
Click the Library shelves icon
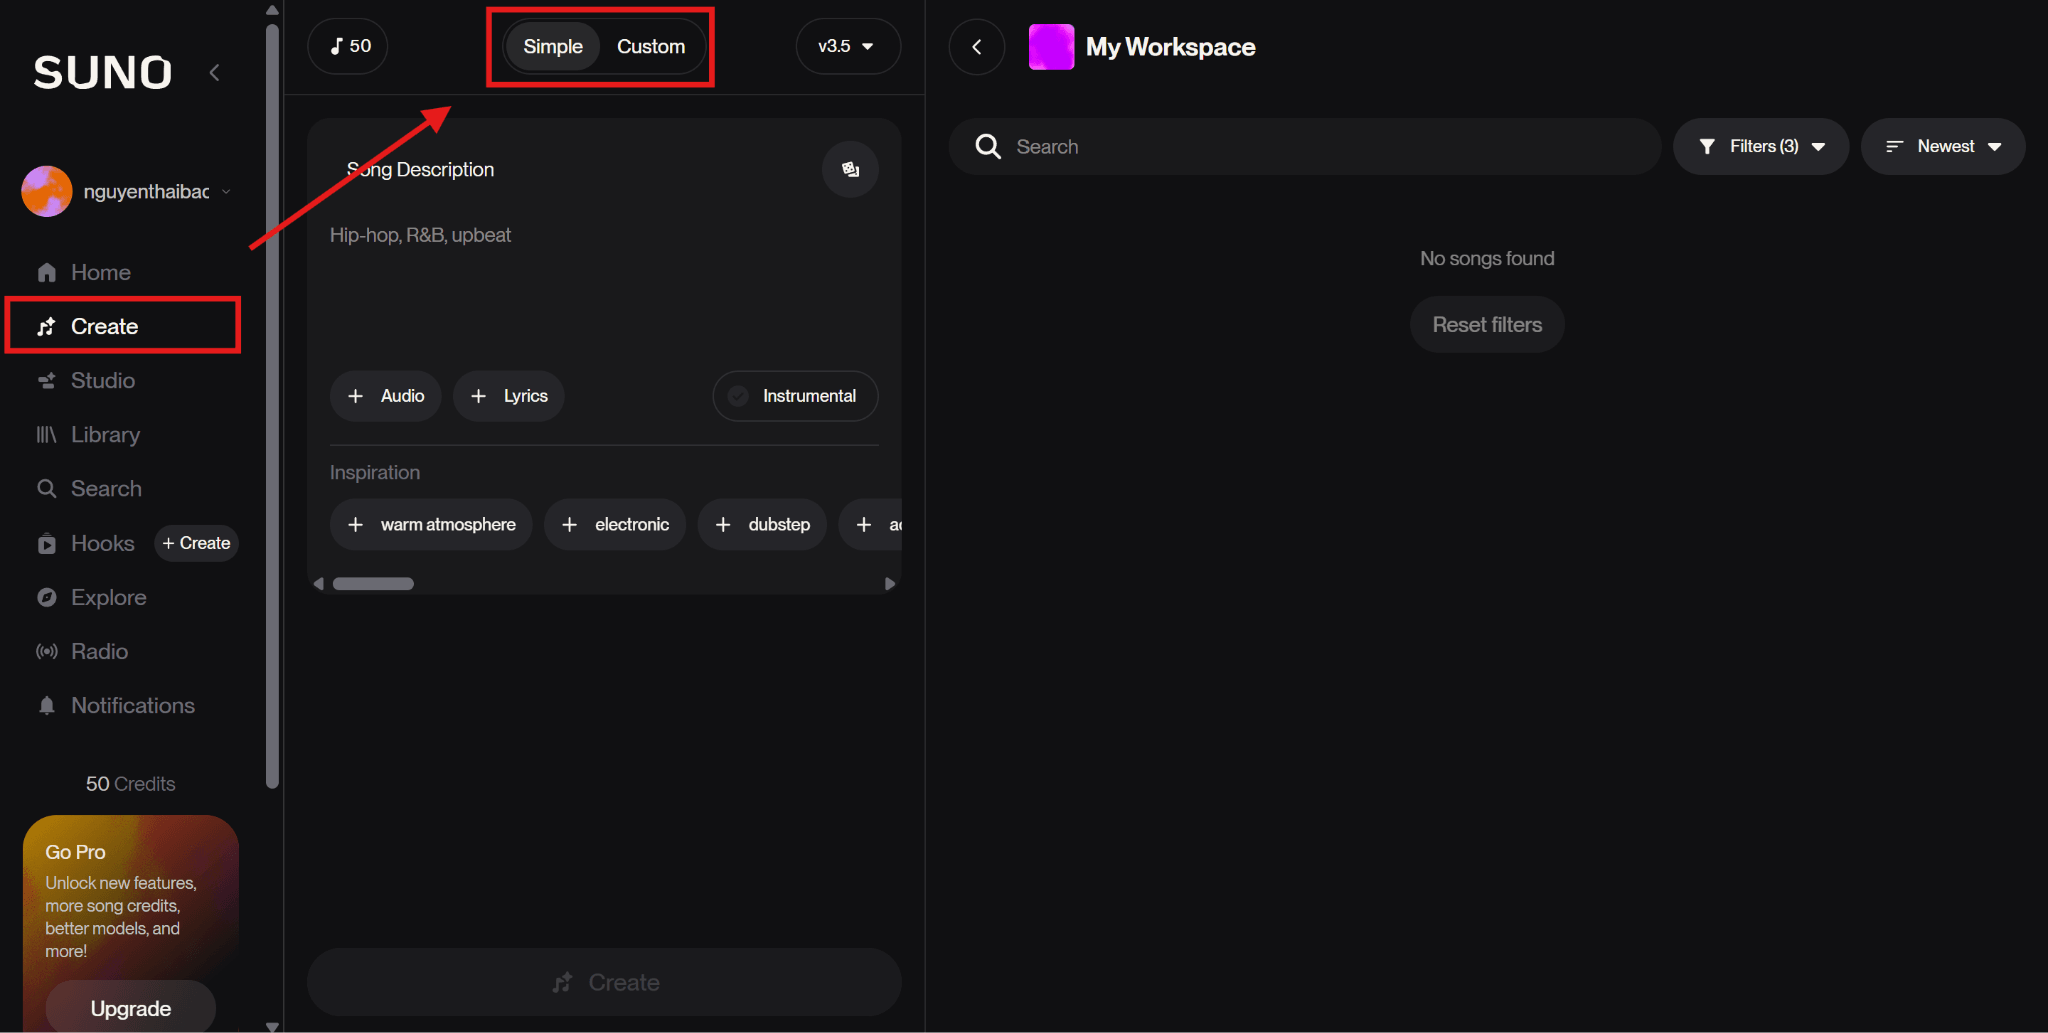(46, 434)
